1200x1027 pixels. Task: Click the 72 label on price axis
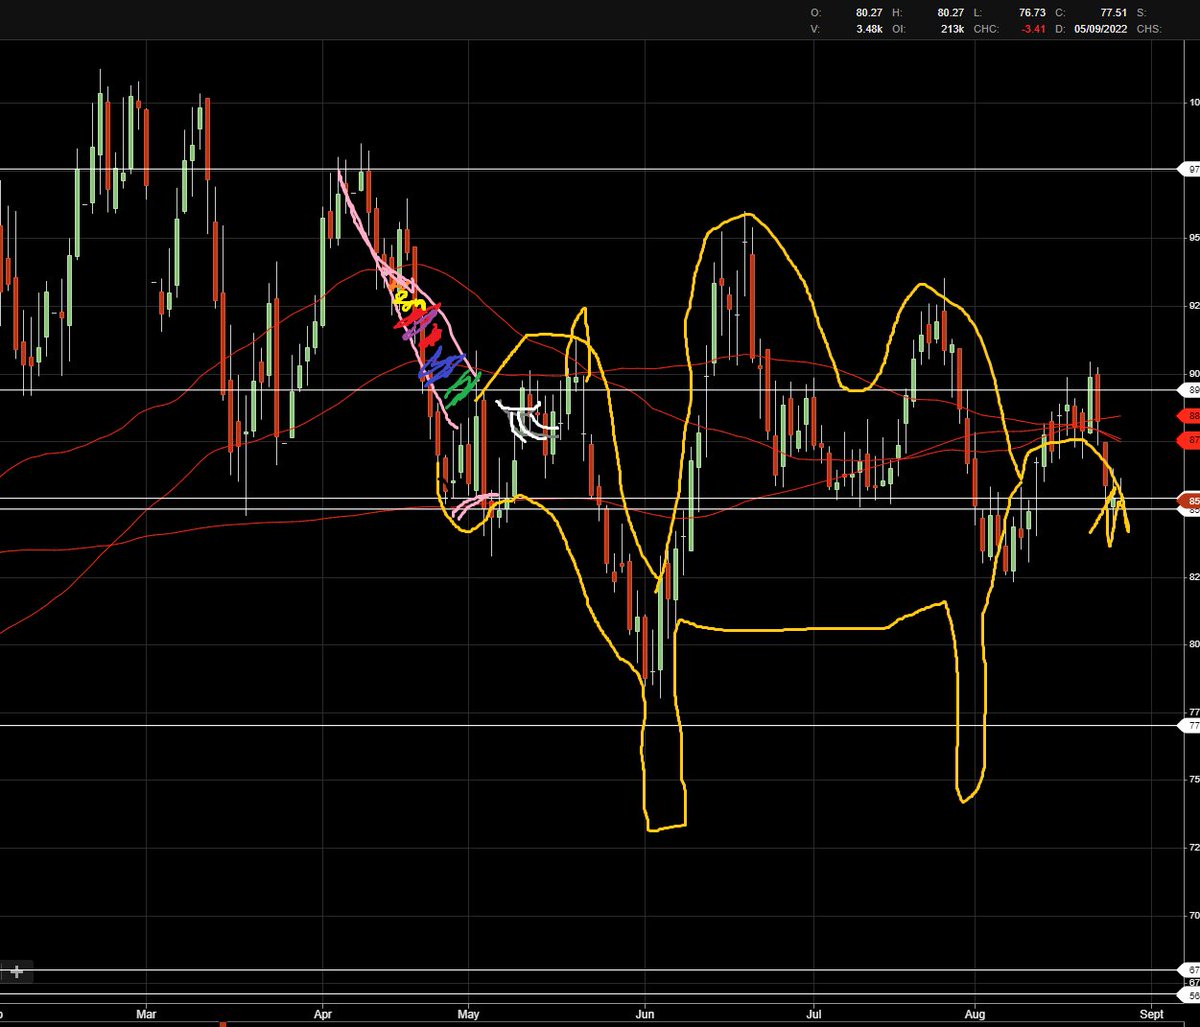point(1193,847)
